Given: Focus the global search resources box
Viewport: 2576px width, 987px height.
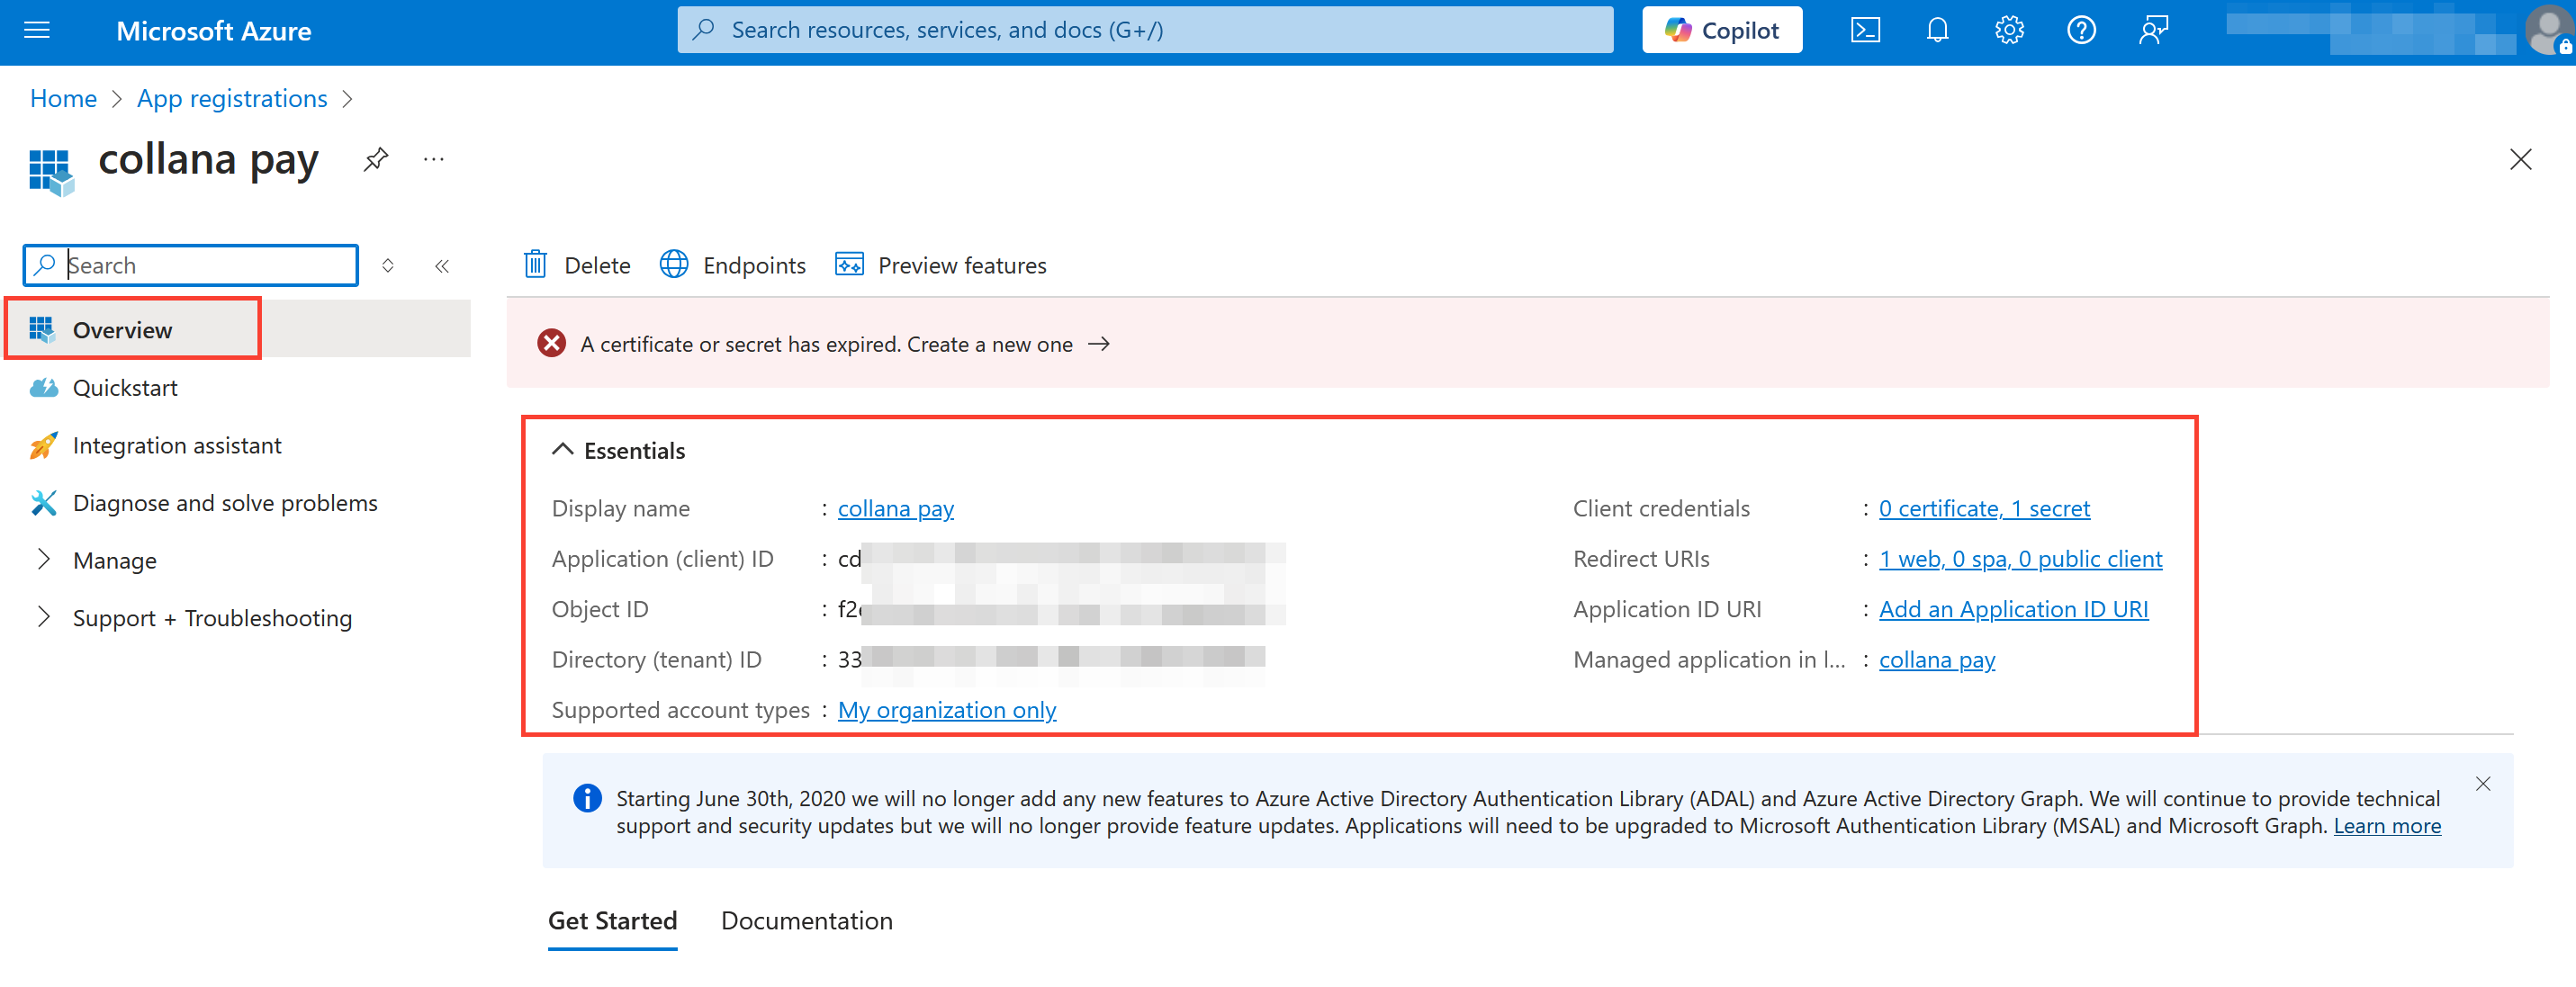Looking at the screenshot, I should pyautogui.click(x=1145, y=30).
